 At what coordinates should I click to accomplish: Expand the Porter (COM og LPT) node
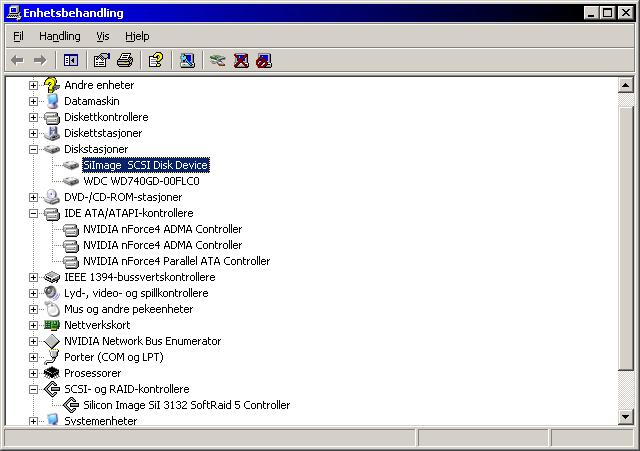click(33, 358)
